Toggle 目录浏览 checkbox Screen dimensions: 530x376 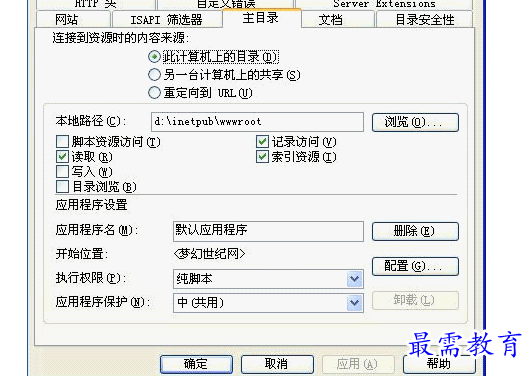pyautogui.click(x=62, y=186)
